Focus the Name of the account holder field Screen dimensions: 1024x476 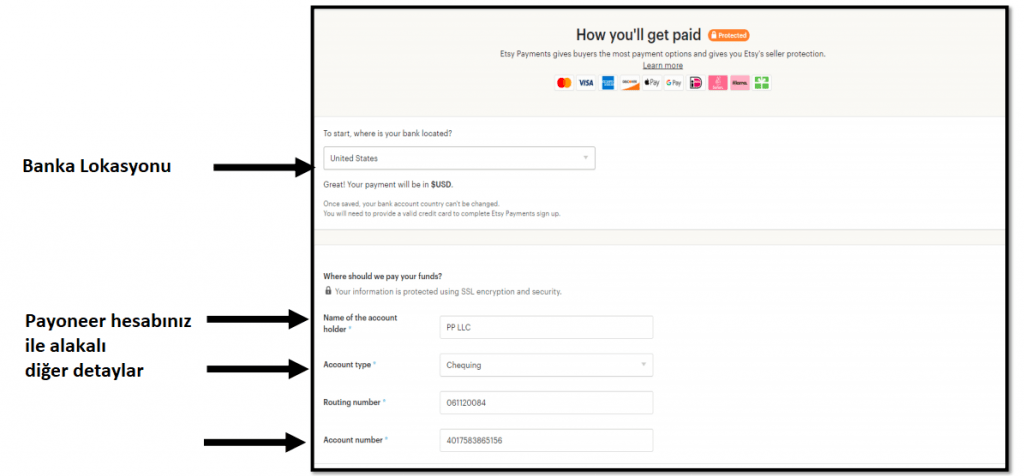547,327
